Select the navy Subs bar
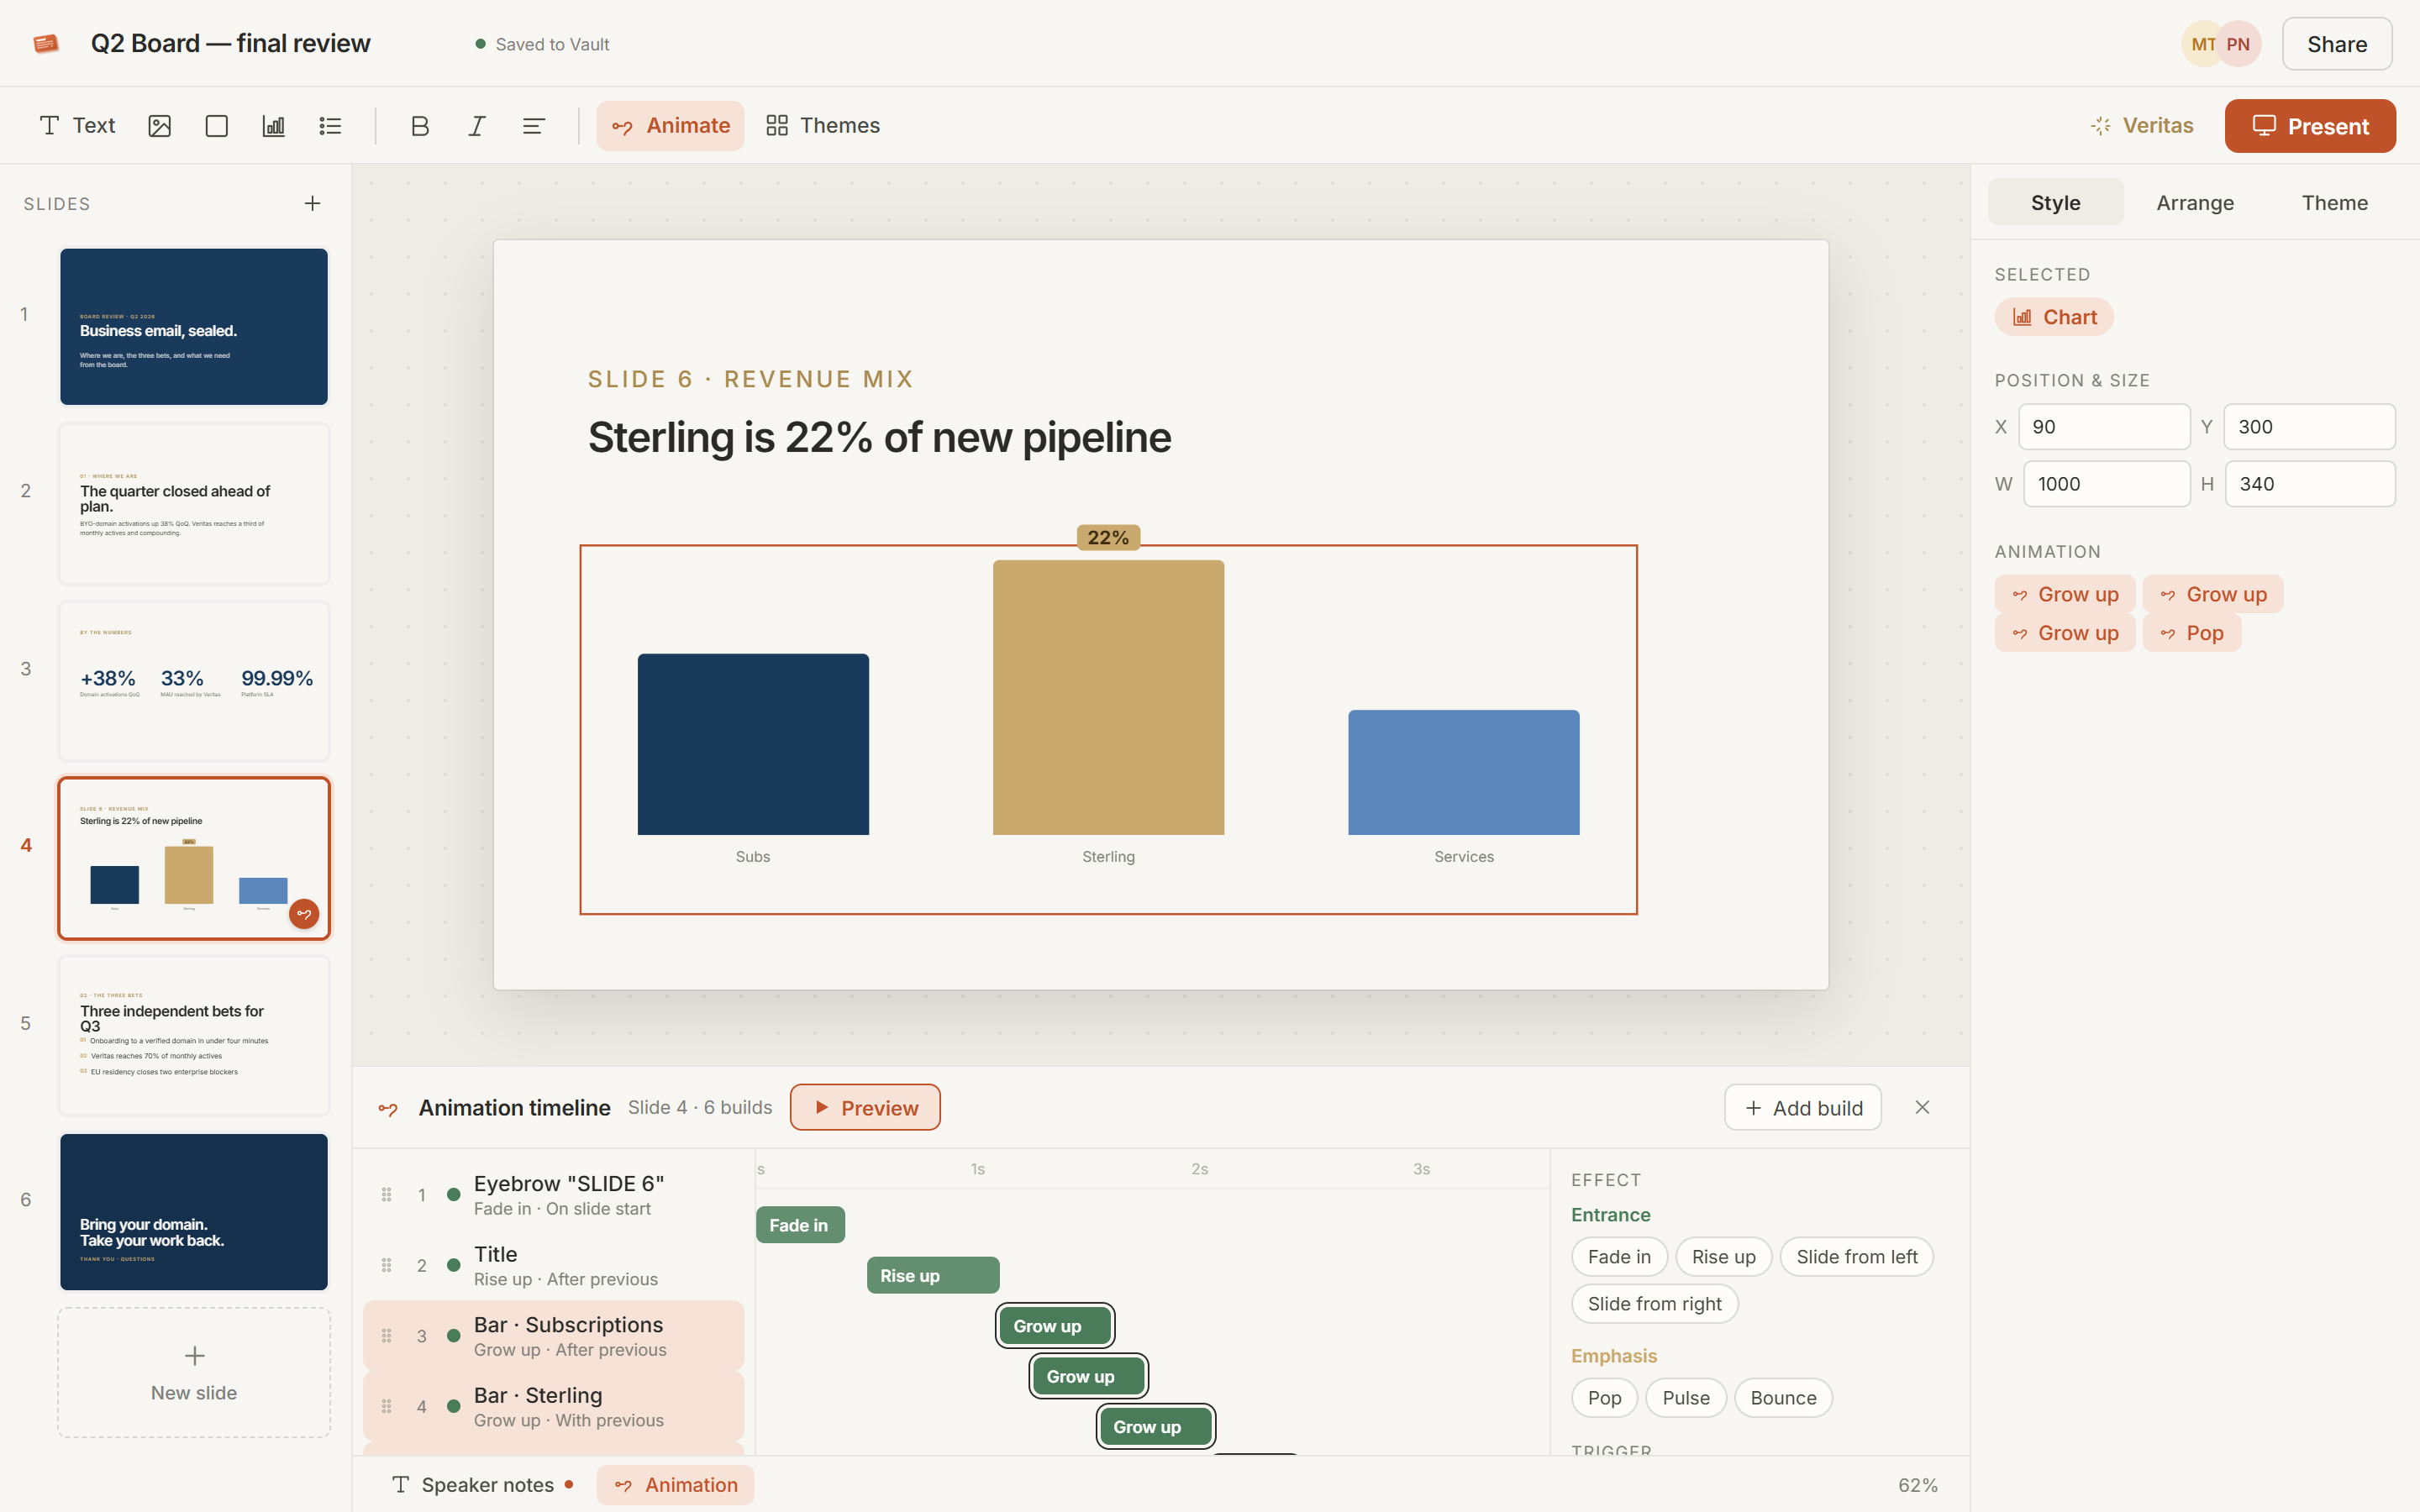2420x1512 pixels. [753, 744]
